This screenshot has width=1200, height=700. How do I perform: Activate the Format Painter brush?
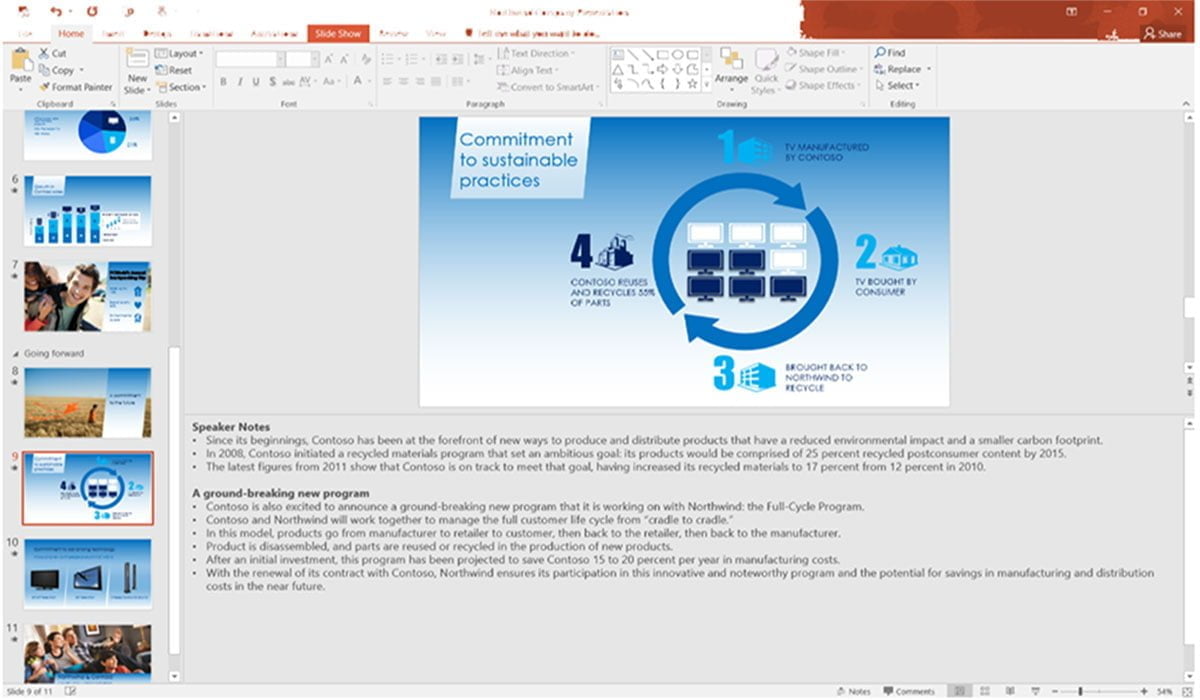[x=76, y=87]
